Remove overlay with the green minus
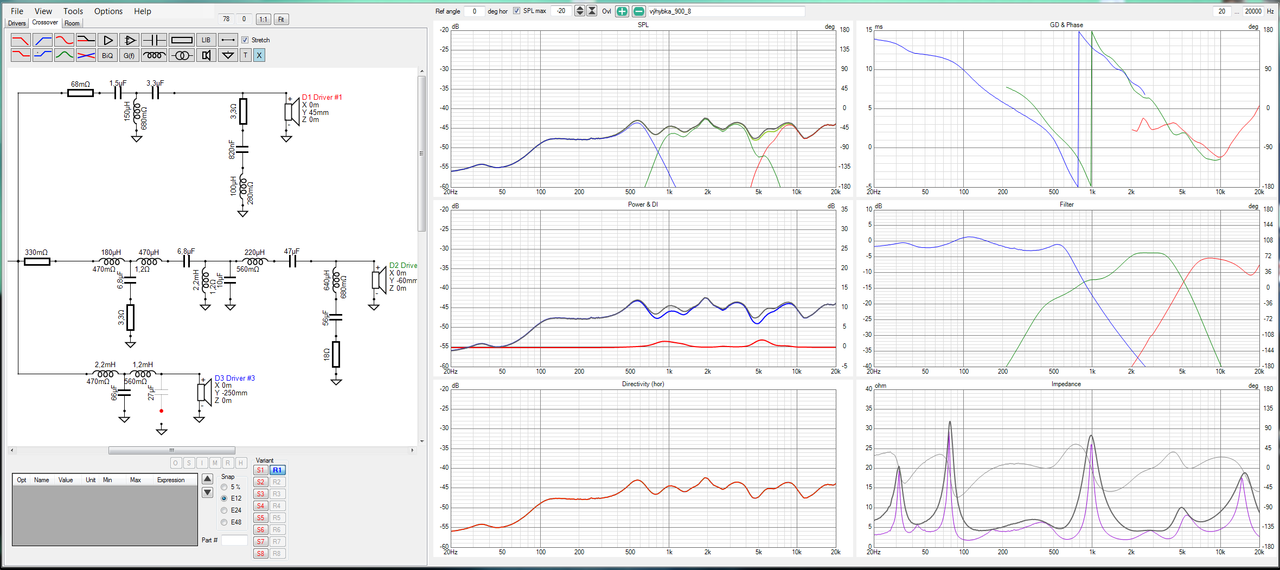The width and height of the screenshot is (1280, 570). click(x=638, y=11)
